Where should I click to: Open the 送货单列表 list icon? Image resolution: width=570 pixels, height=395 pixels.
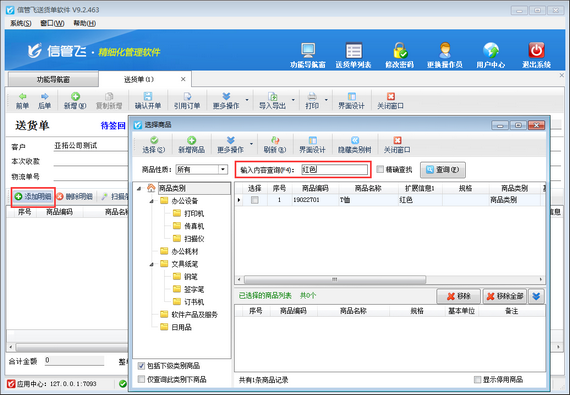(x=353, y=51)
